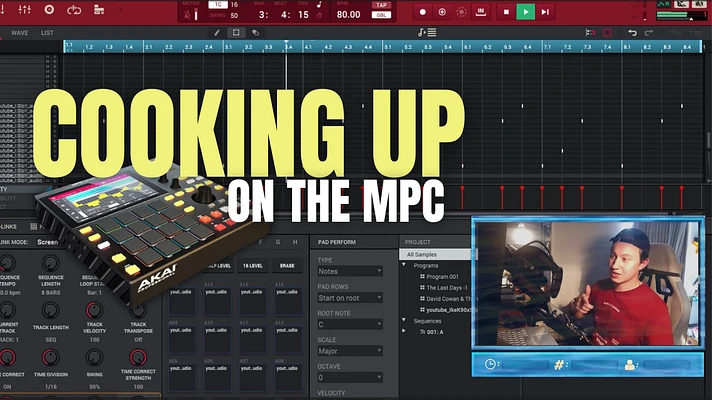Click the red dashed loop region icon
Viewport: 712px width, 400px height.
(607, 33)
